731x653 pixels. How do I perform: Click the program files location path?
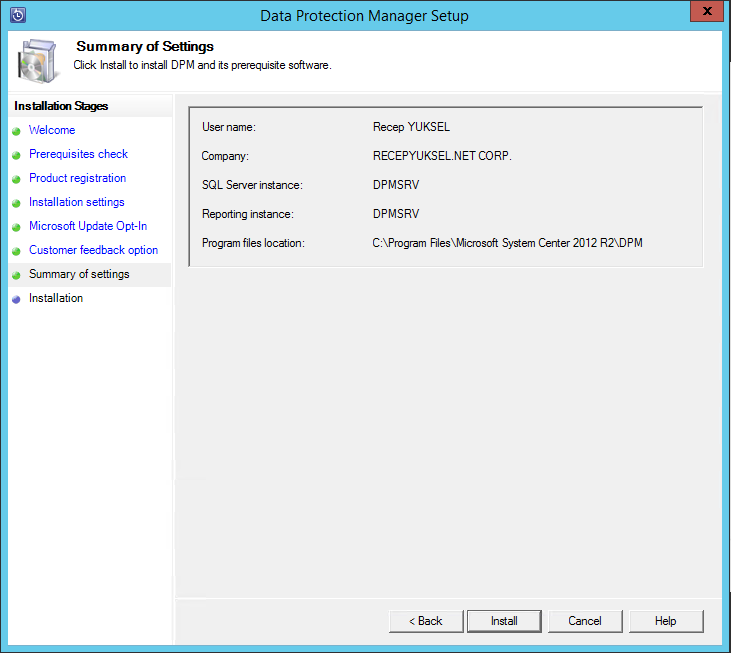click(507, 243)
